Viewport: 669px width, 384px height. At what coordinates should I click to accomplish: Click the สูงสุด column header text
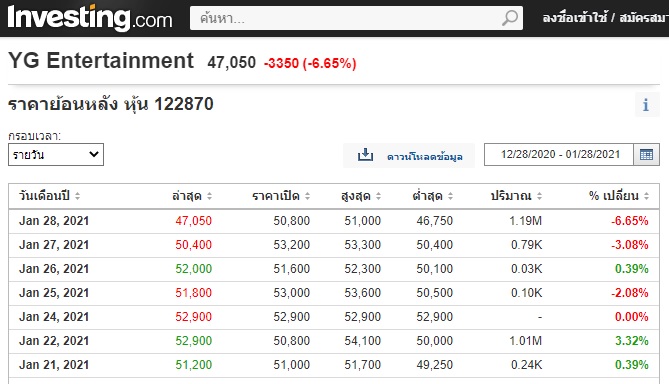[356, 195]
